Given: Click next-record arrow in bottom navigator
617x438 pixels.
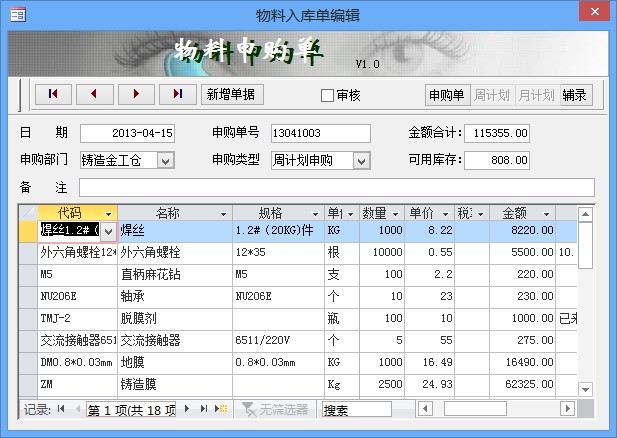Looking at the screenshot, I should click(187, 409).
